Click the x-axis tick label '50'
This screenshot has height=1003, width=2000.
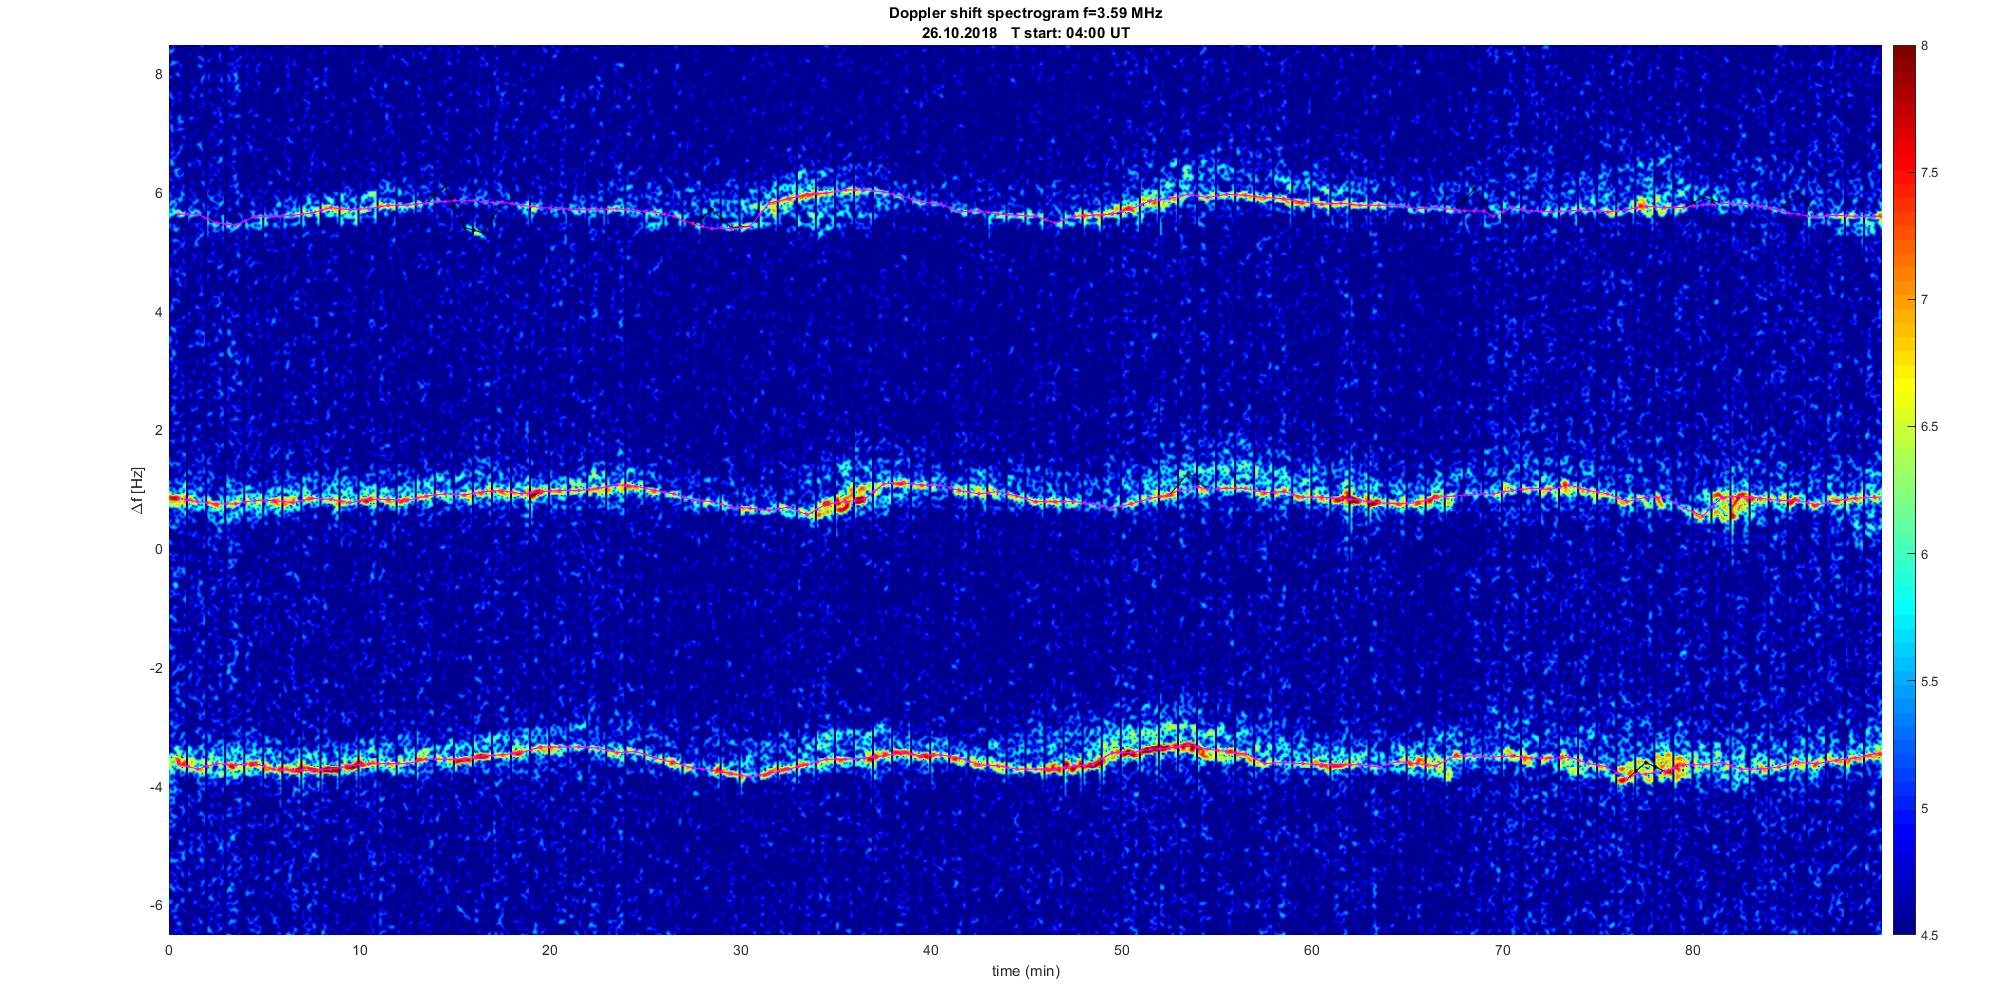point(1122,950)
